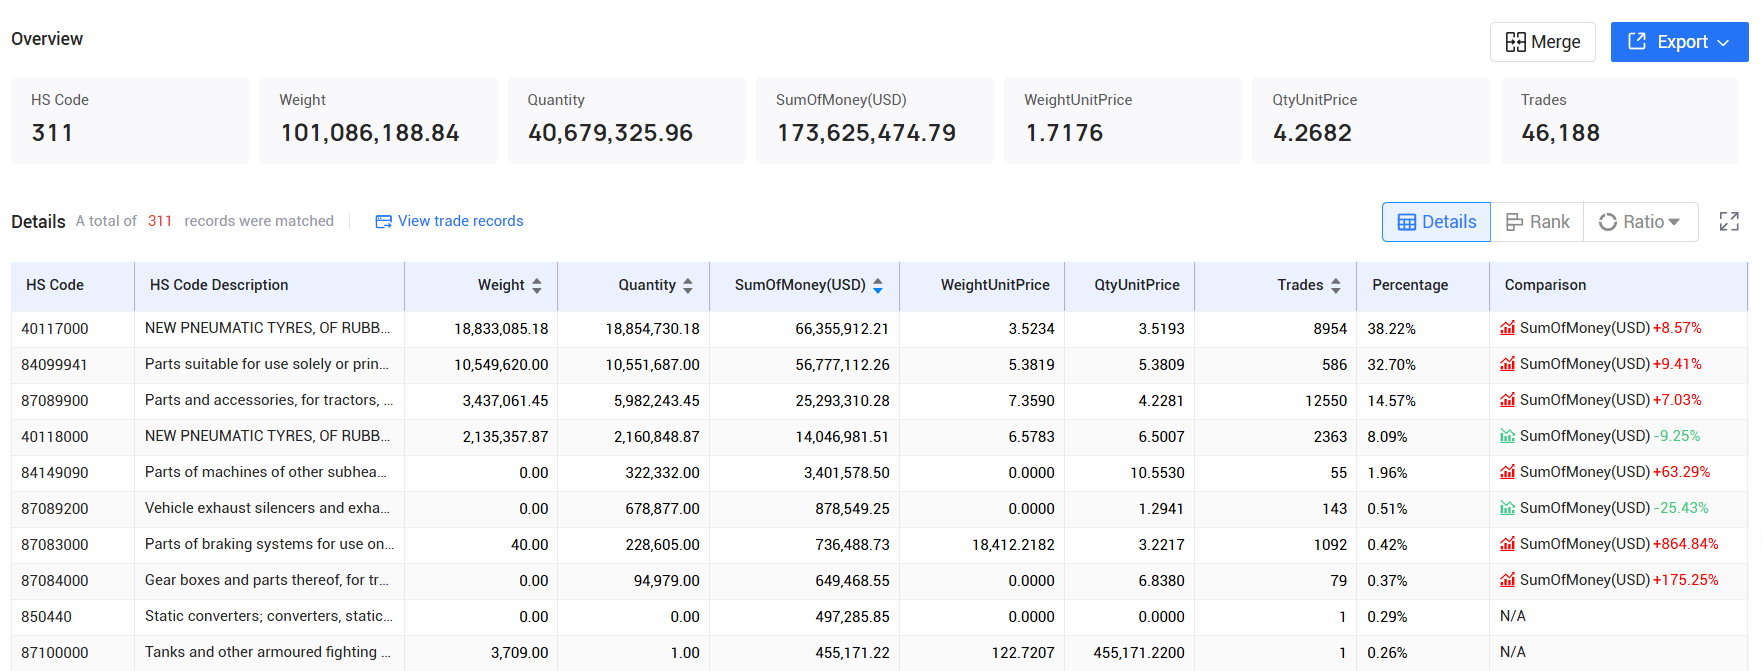
Task: Open the Ratio dropdown
Action: 1640,222
